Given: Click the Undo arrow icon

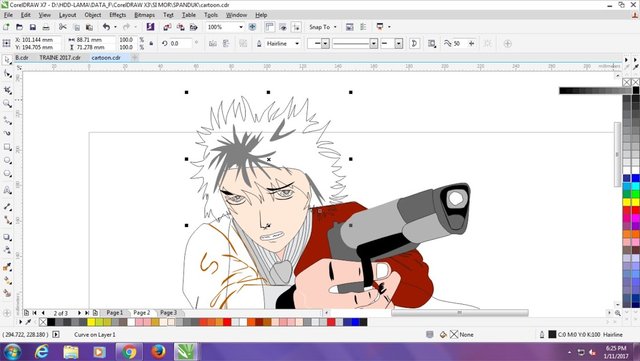Looking at the screenshot, I should (106, 27).
